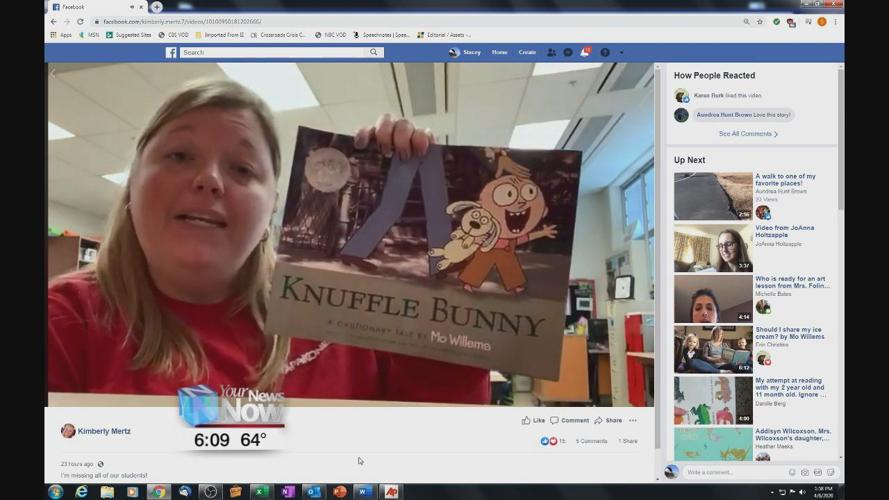Open the NBC VOD bookmark
889x500 pixels.
pos(331,35)
